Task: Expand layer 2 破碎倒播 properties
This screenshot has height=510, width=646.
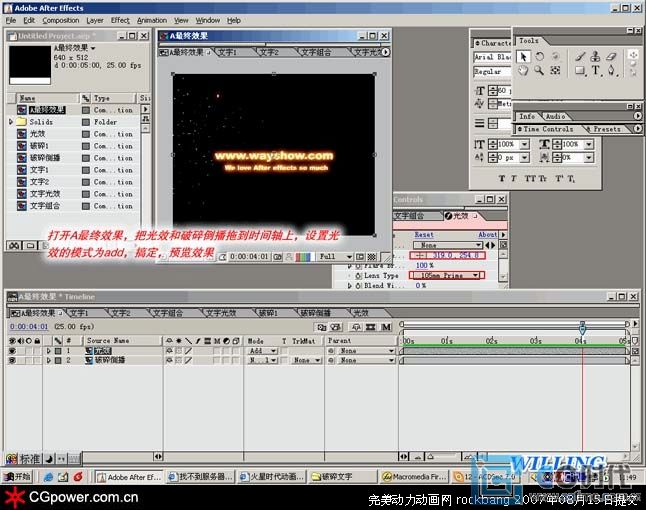Action: point(48,360)
